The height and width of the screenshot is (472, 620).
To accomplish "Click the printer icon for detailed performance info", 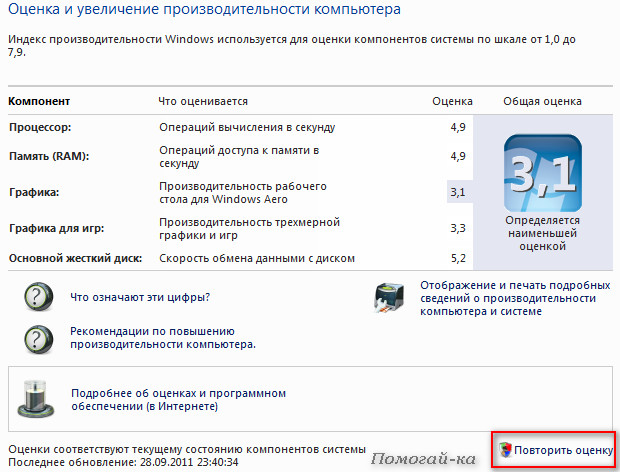I will [389, 298].
